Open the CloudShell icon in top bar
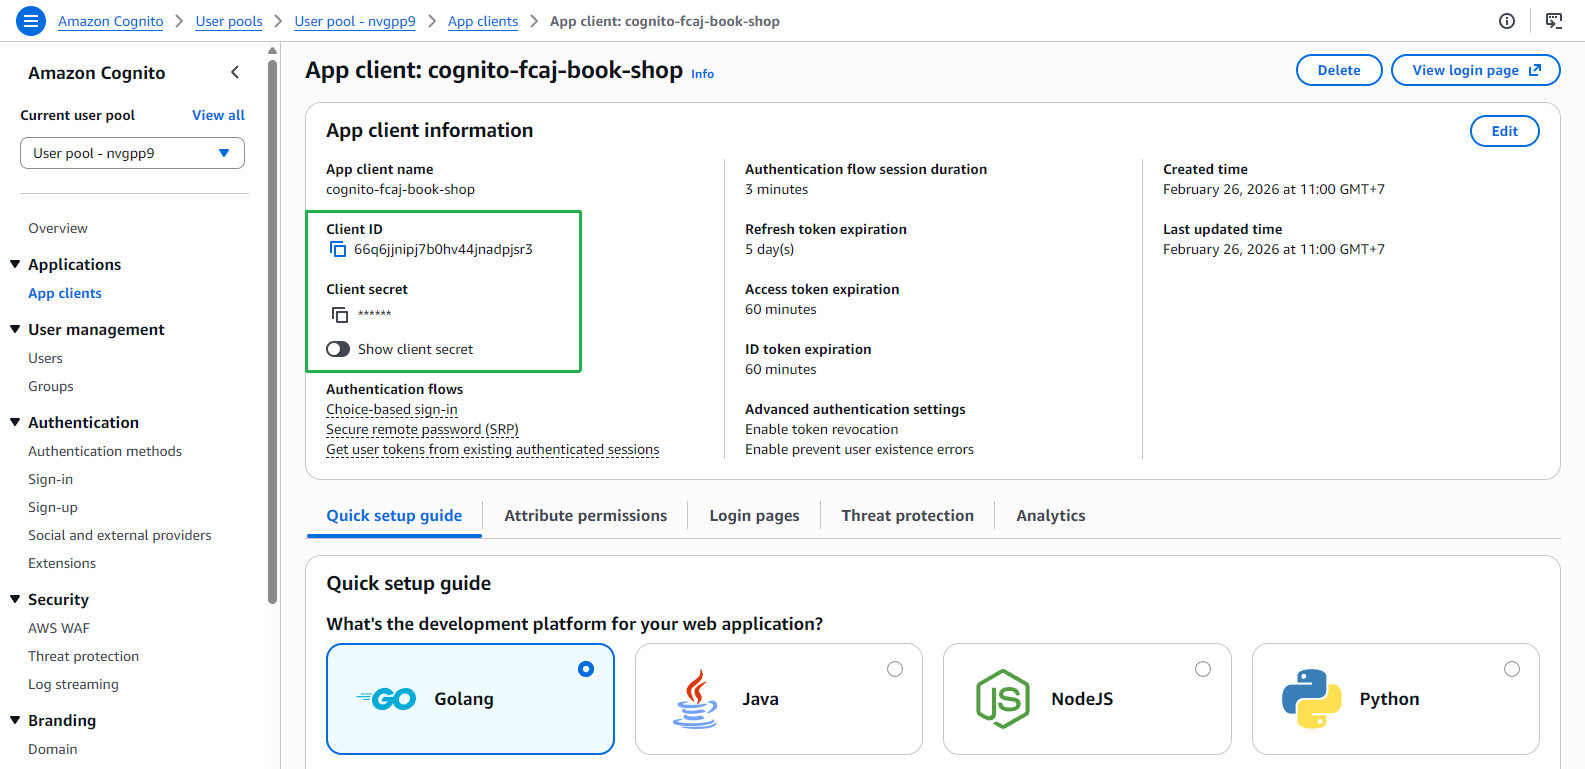 [x=1554, y=21]
